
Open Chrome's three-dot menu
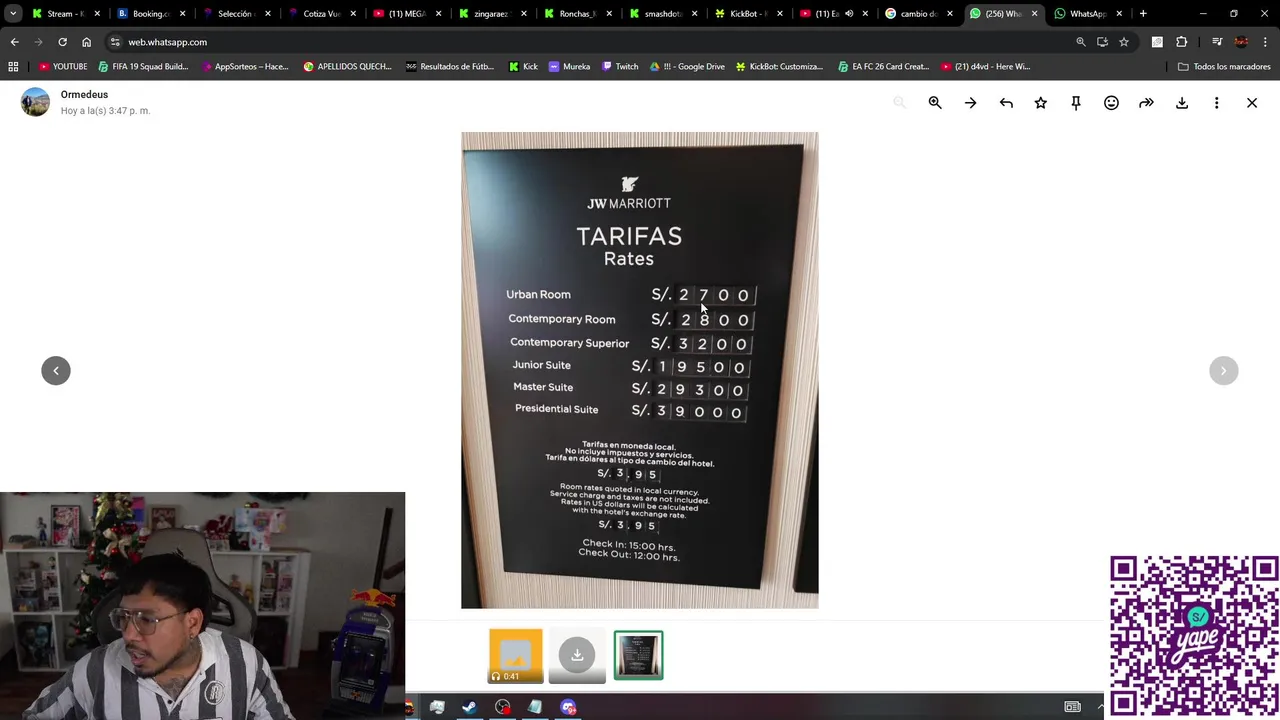point(1266,42)
